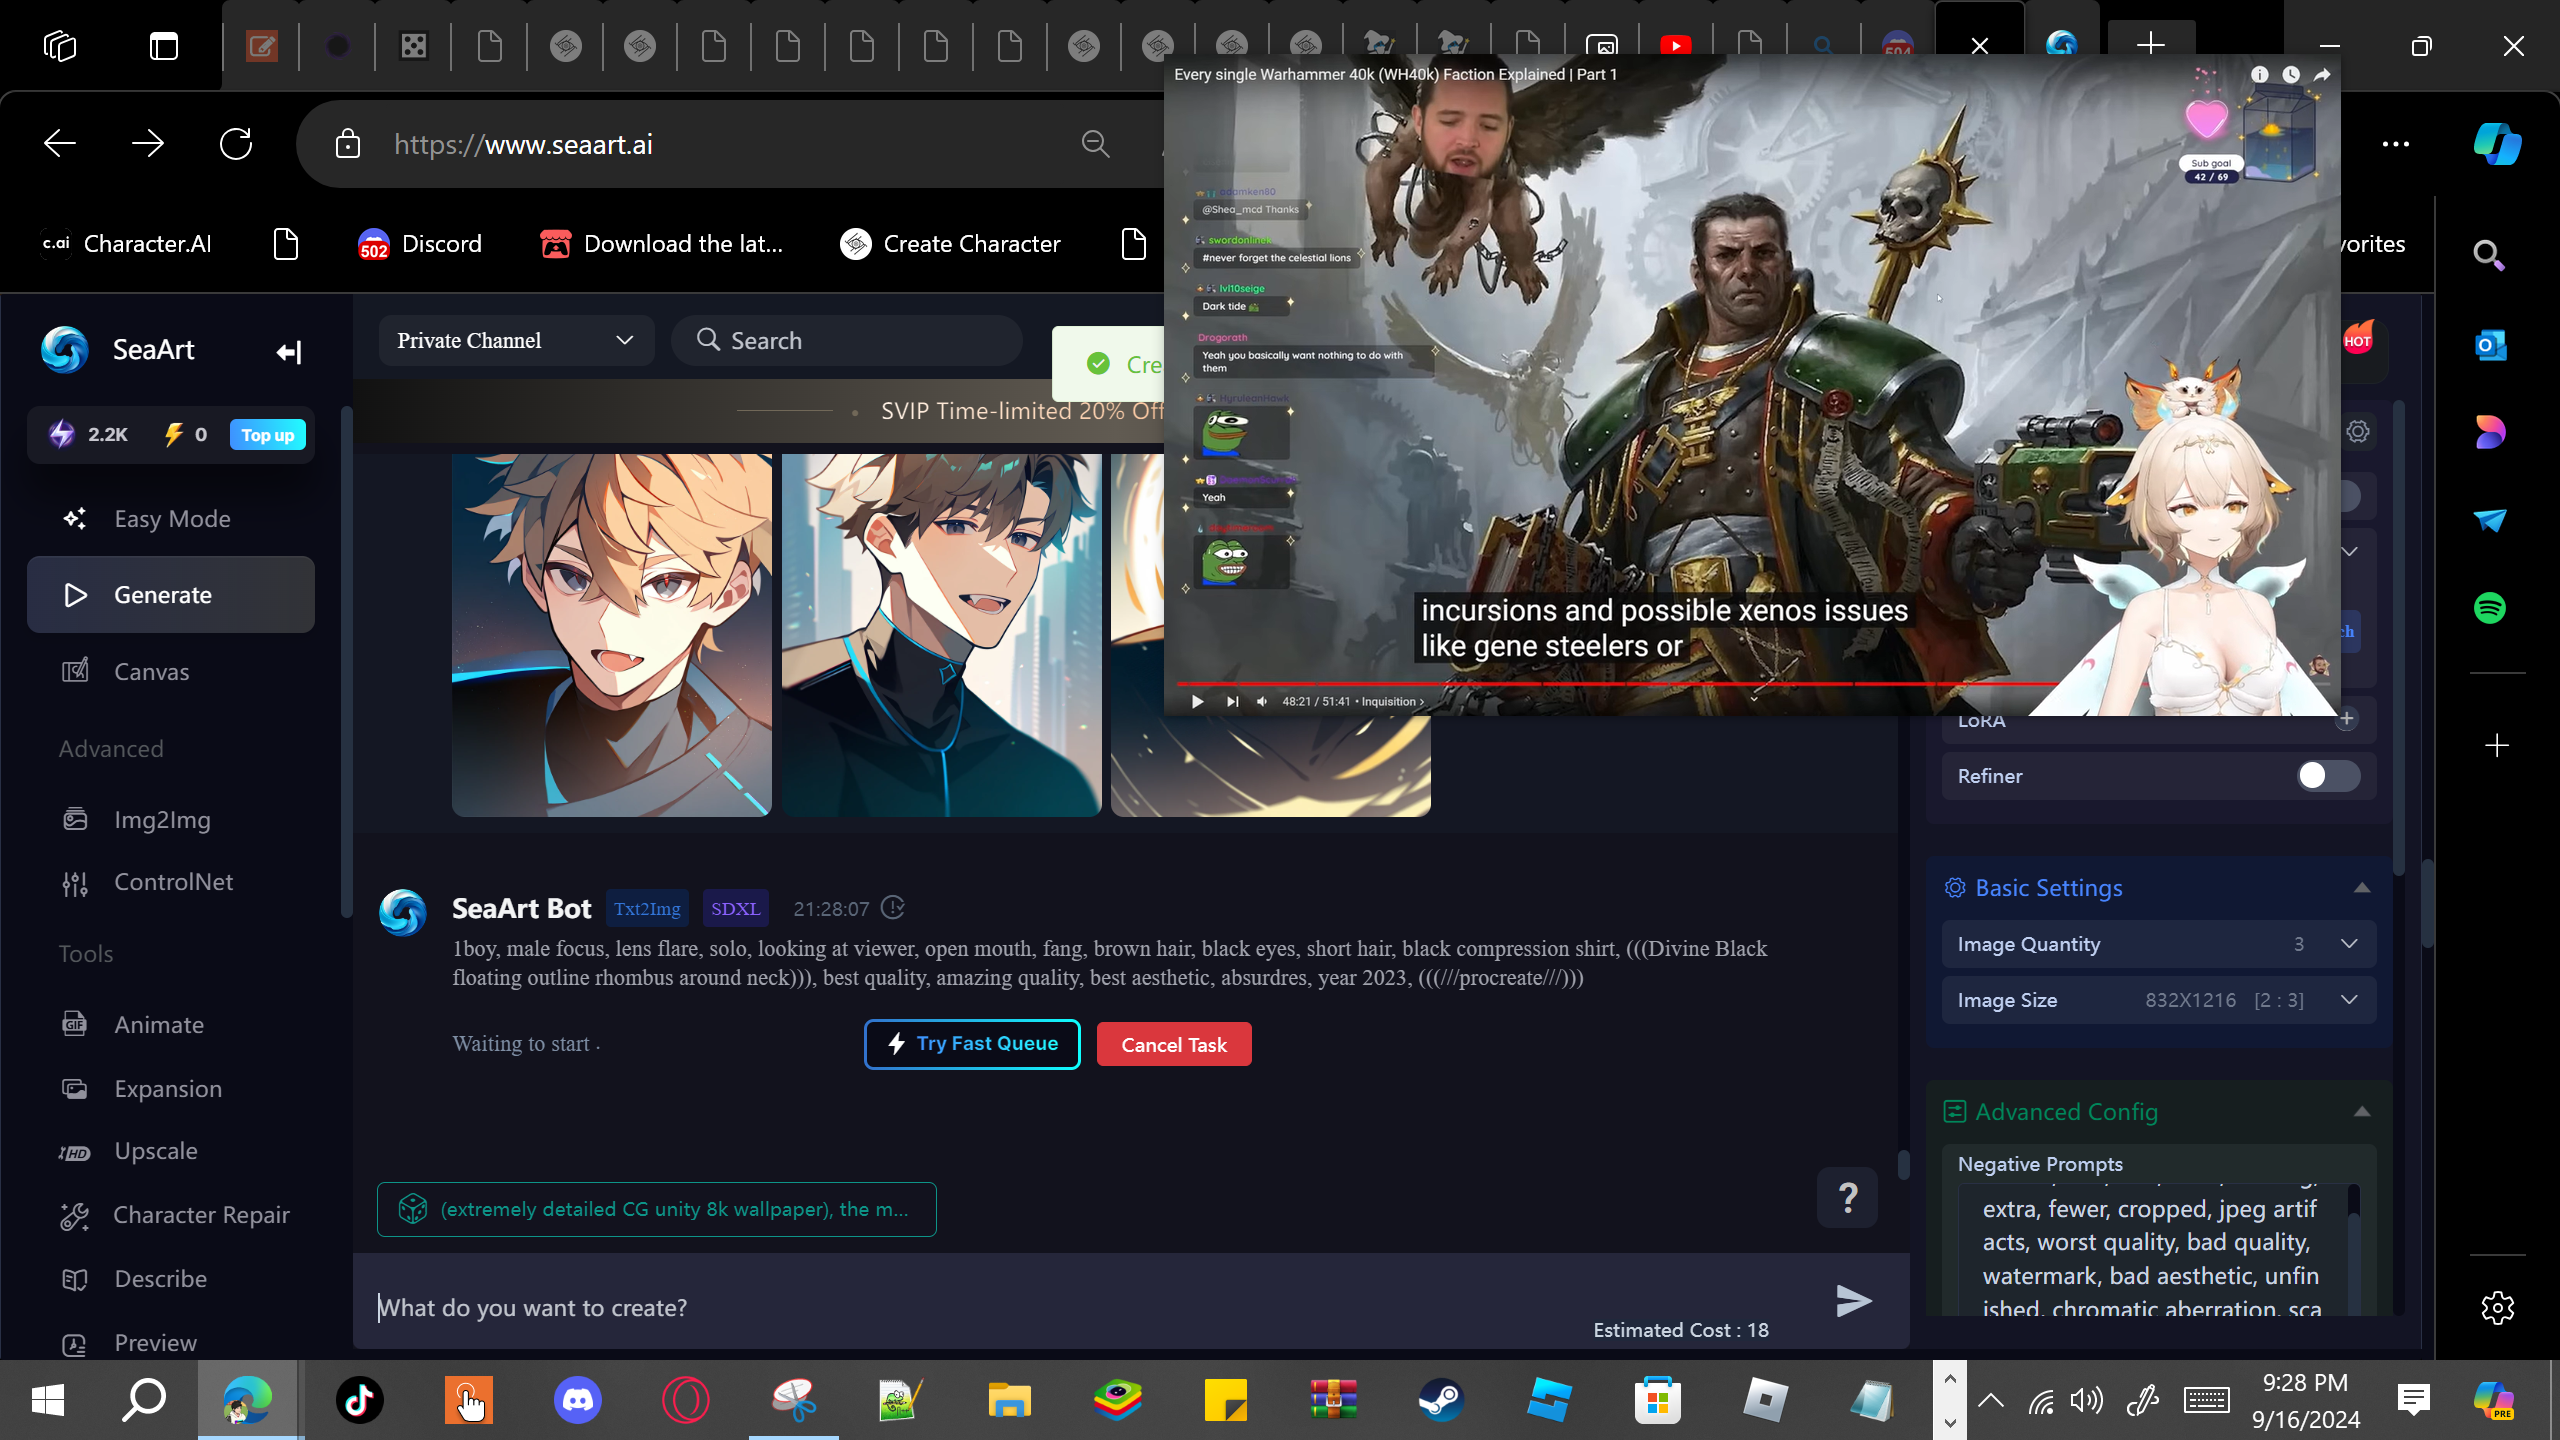This screenshot has width=2560, height=1440.
Task: Click the Txt2Img tag
Action: click(647, 909)
